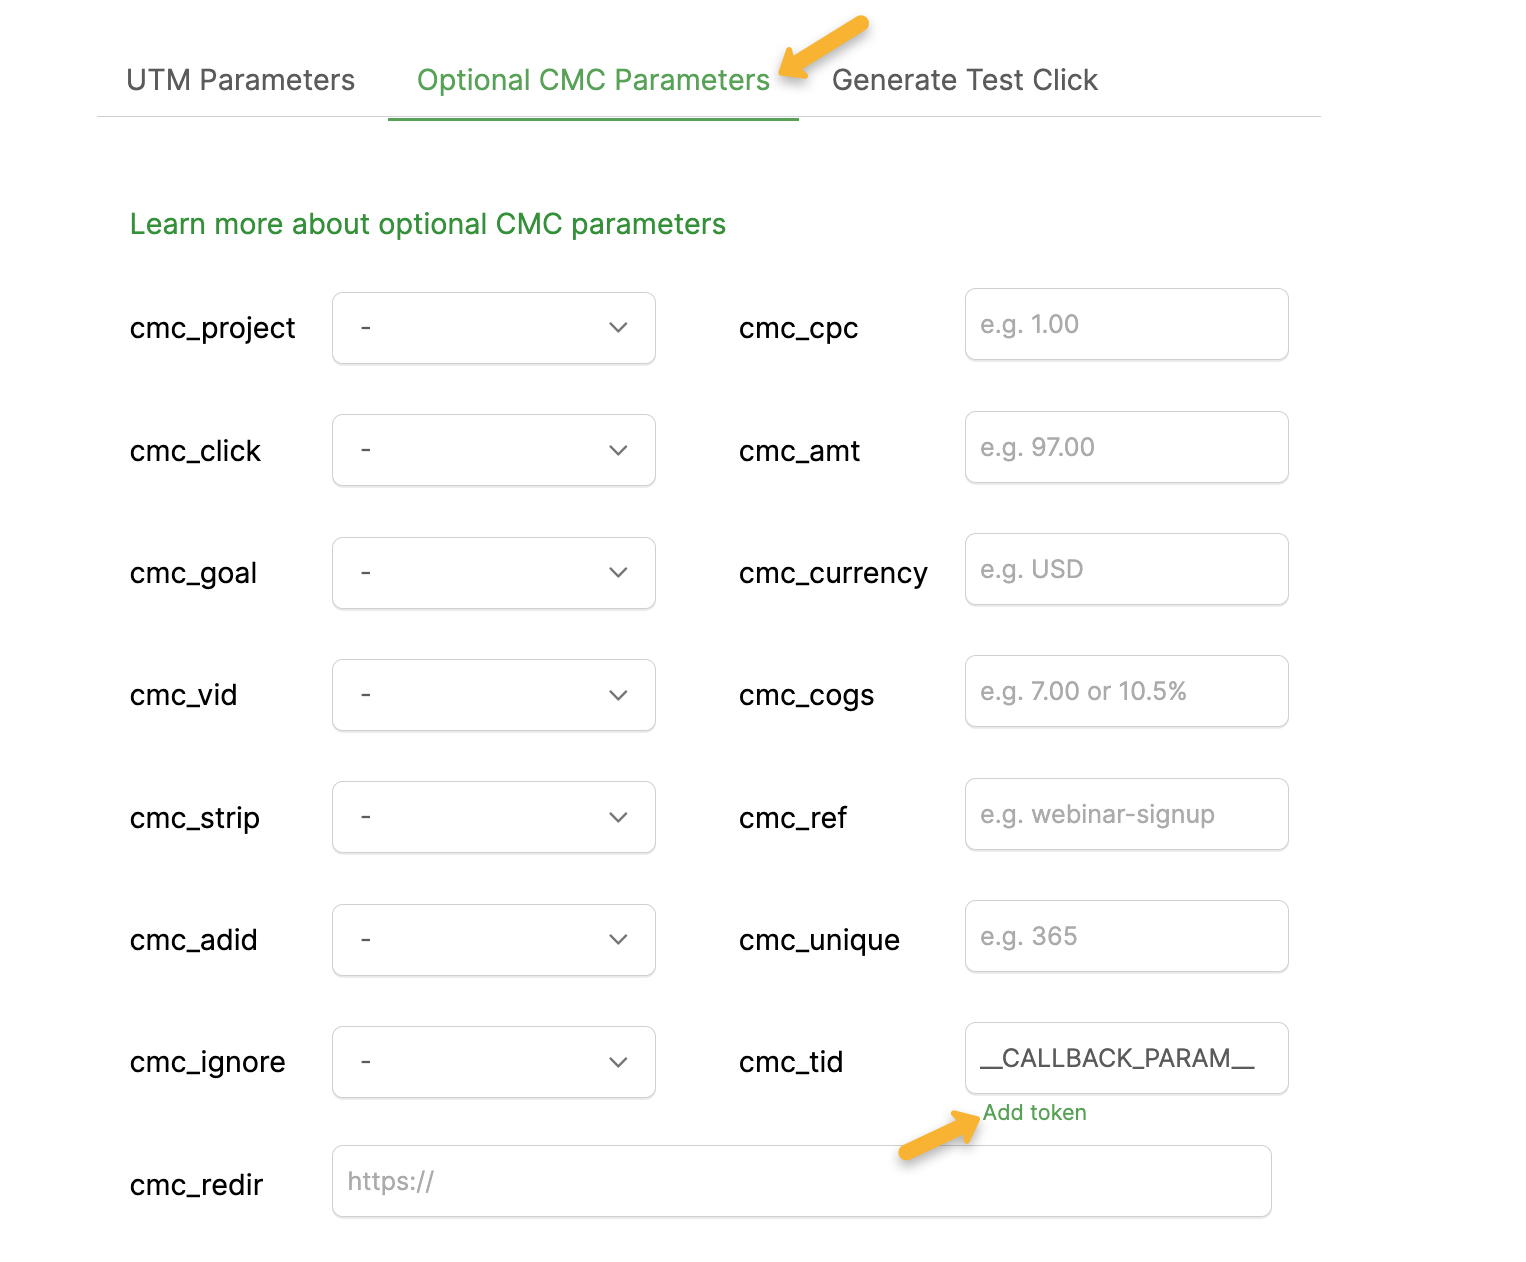Expand the cmc_strip dropdown
Viewport: 1526px width, 1262px height.
[493, 817]
